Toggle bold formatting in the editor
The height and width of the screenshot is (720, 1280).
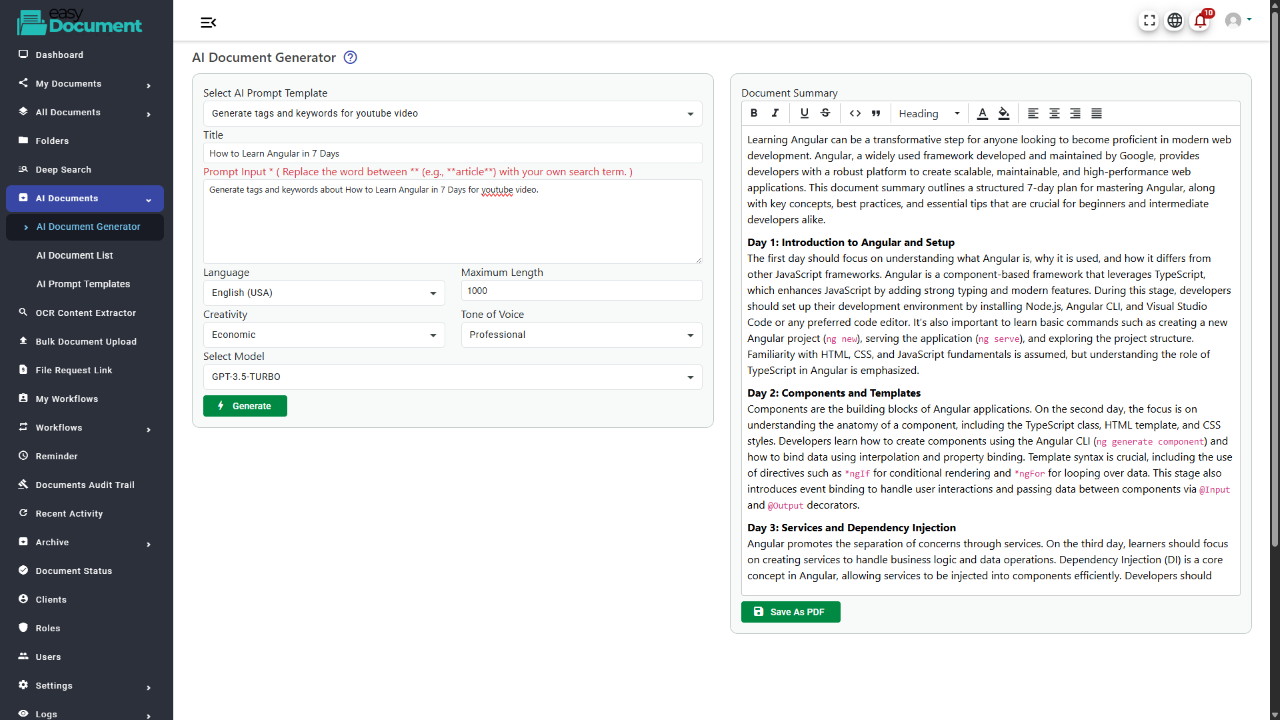pyautogui.click(x=754, y=113)
